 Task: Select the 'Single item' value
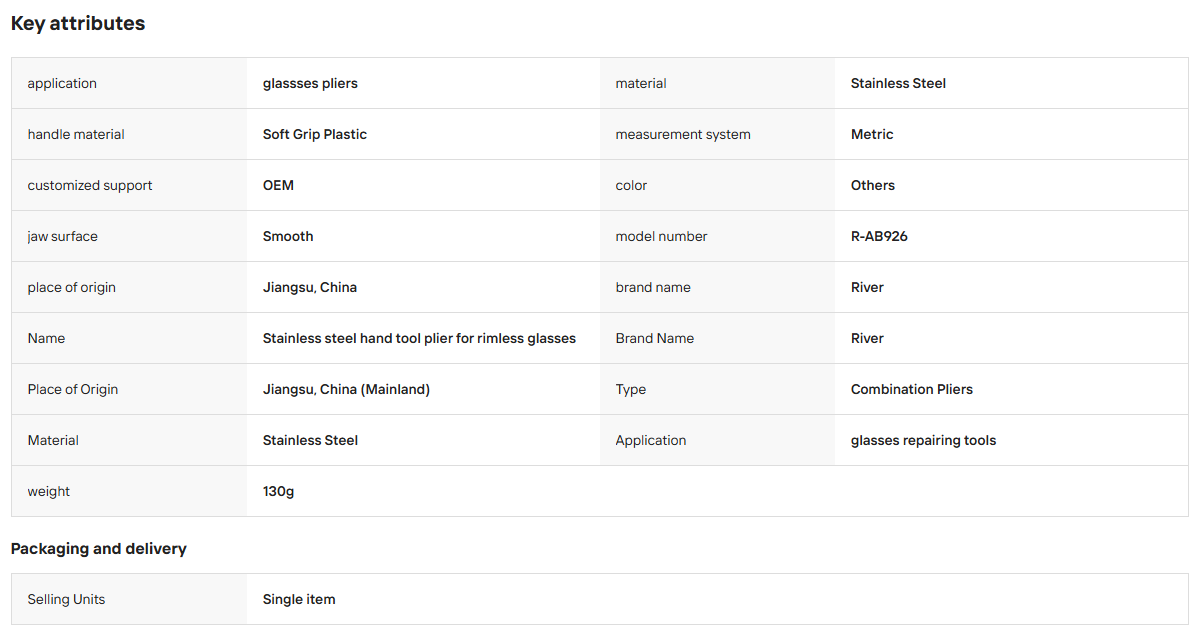pos(298,599)
